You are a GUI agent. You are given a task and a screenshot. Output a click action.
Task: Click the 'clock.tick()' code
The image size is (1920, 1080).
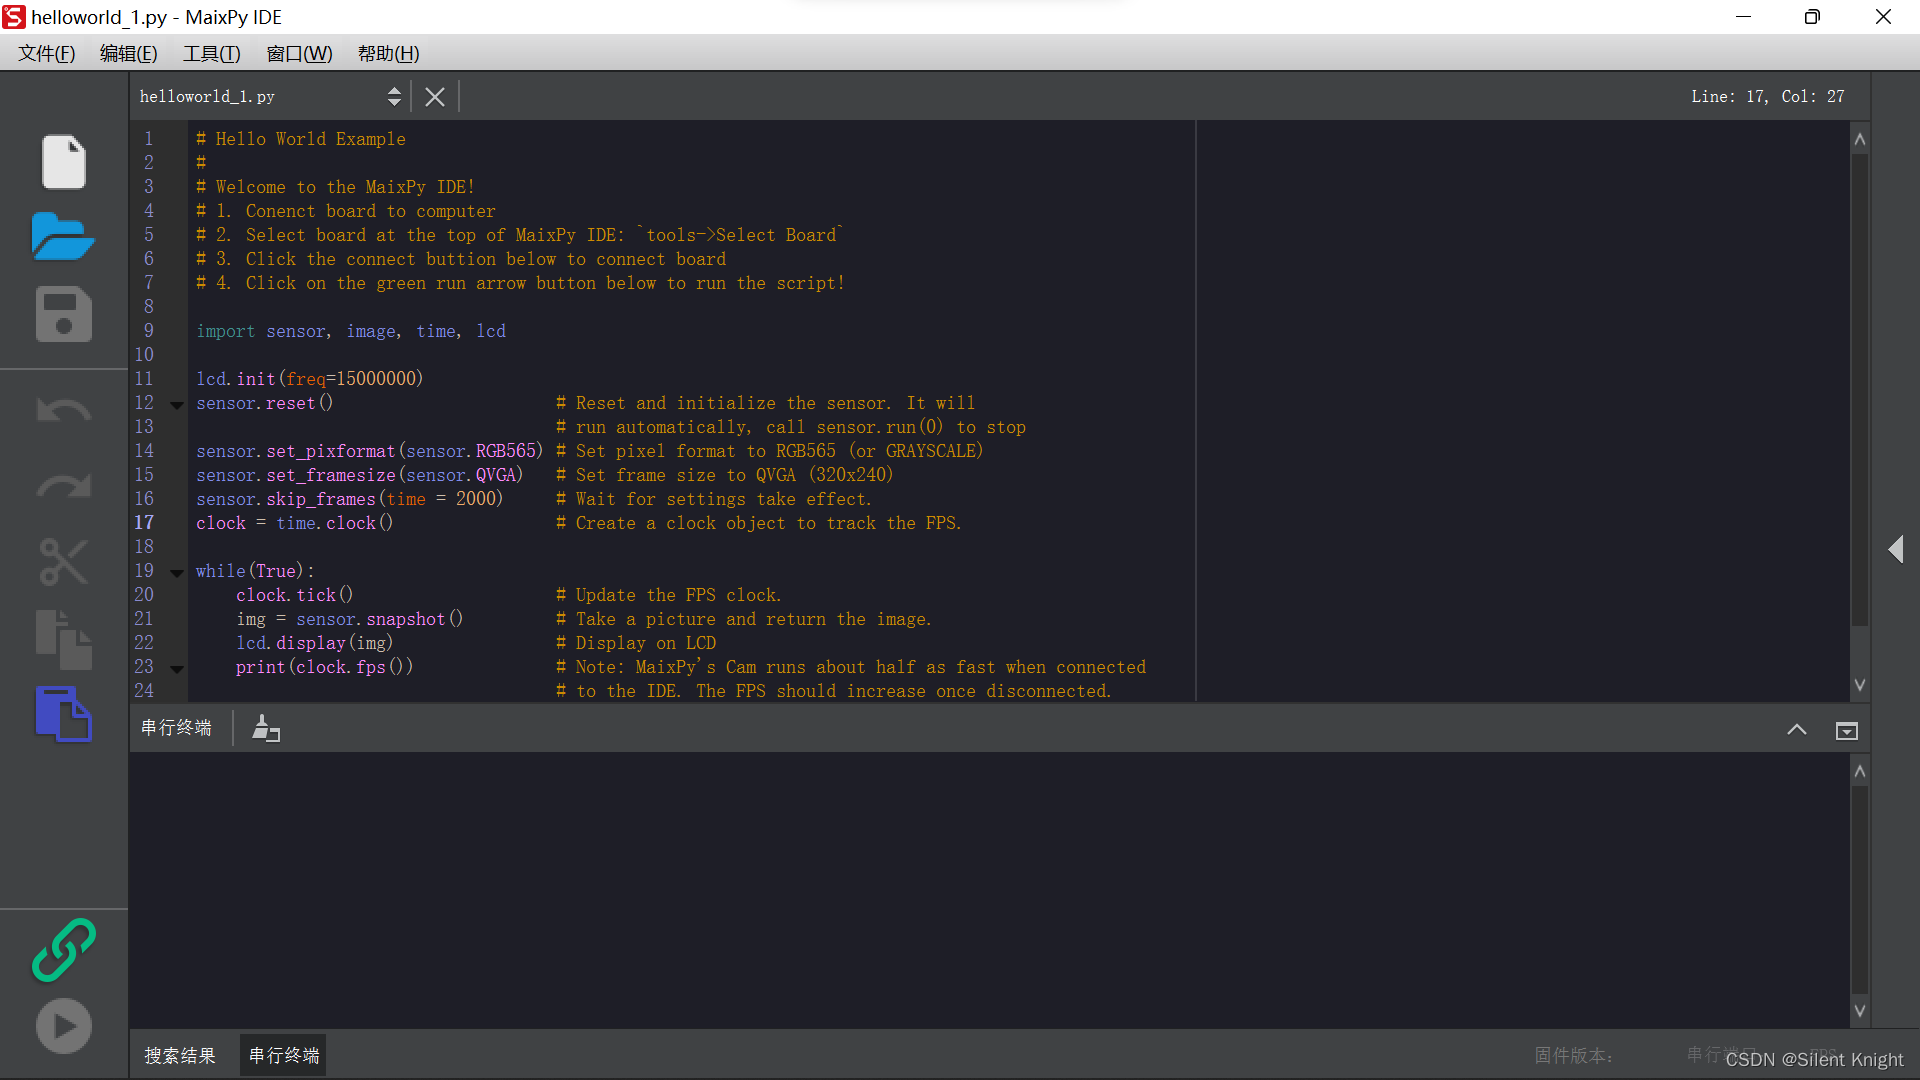295,595
